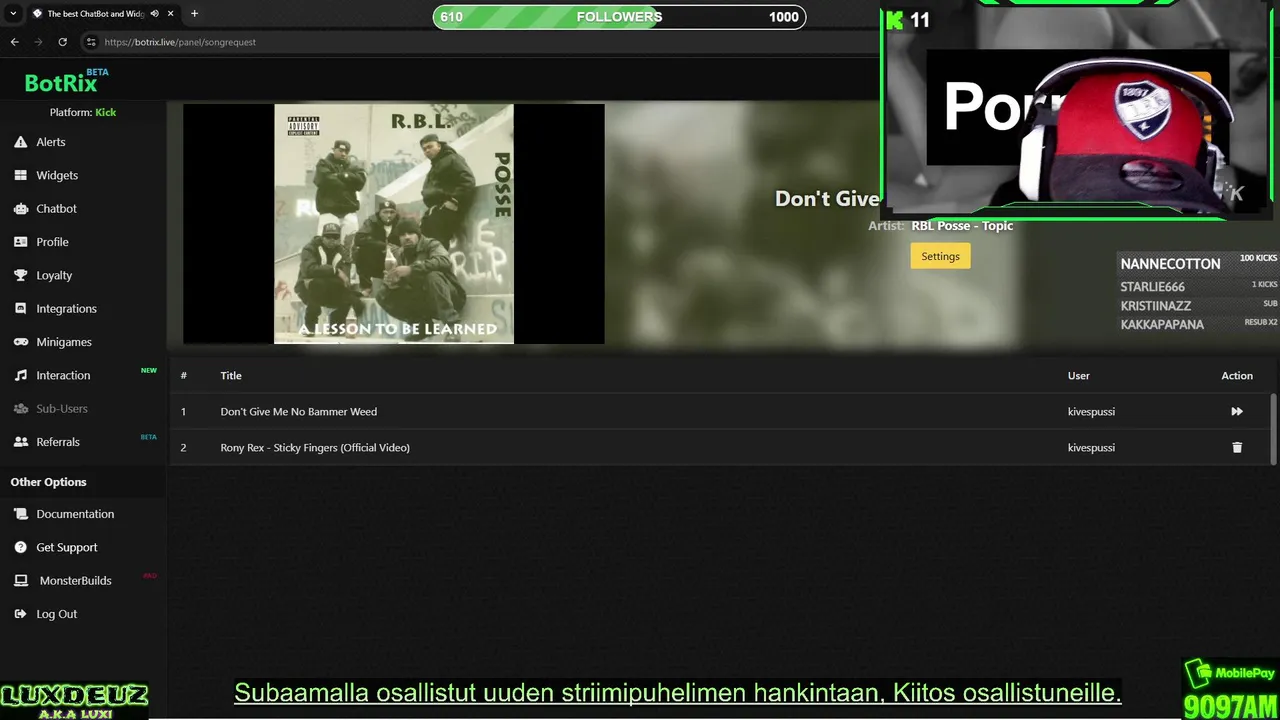The width and height of the screenshot is (1280, 720).
Task: Click the followers progress bar
Action: pos(619,17)
